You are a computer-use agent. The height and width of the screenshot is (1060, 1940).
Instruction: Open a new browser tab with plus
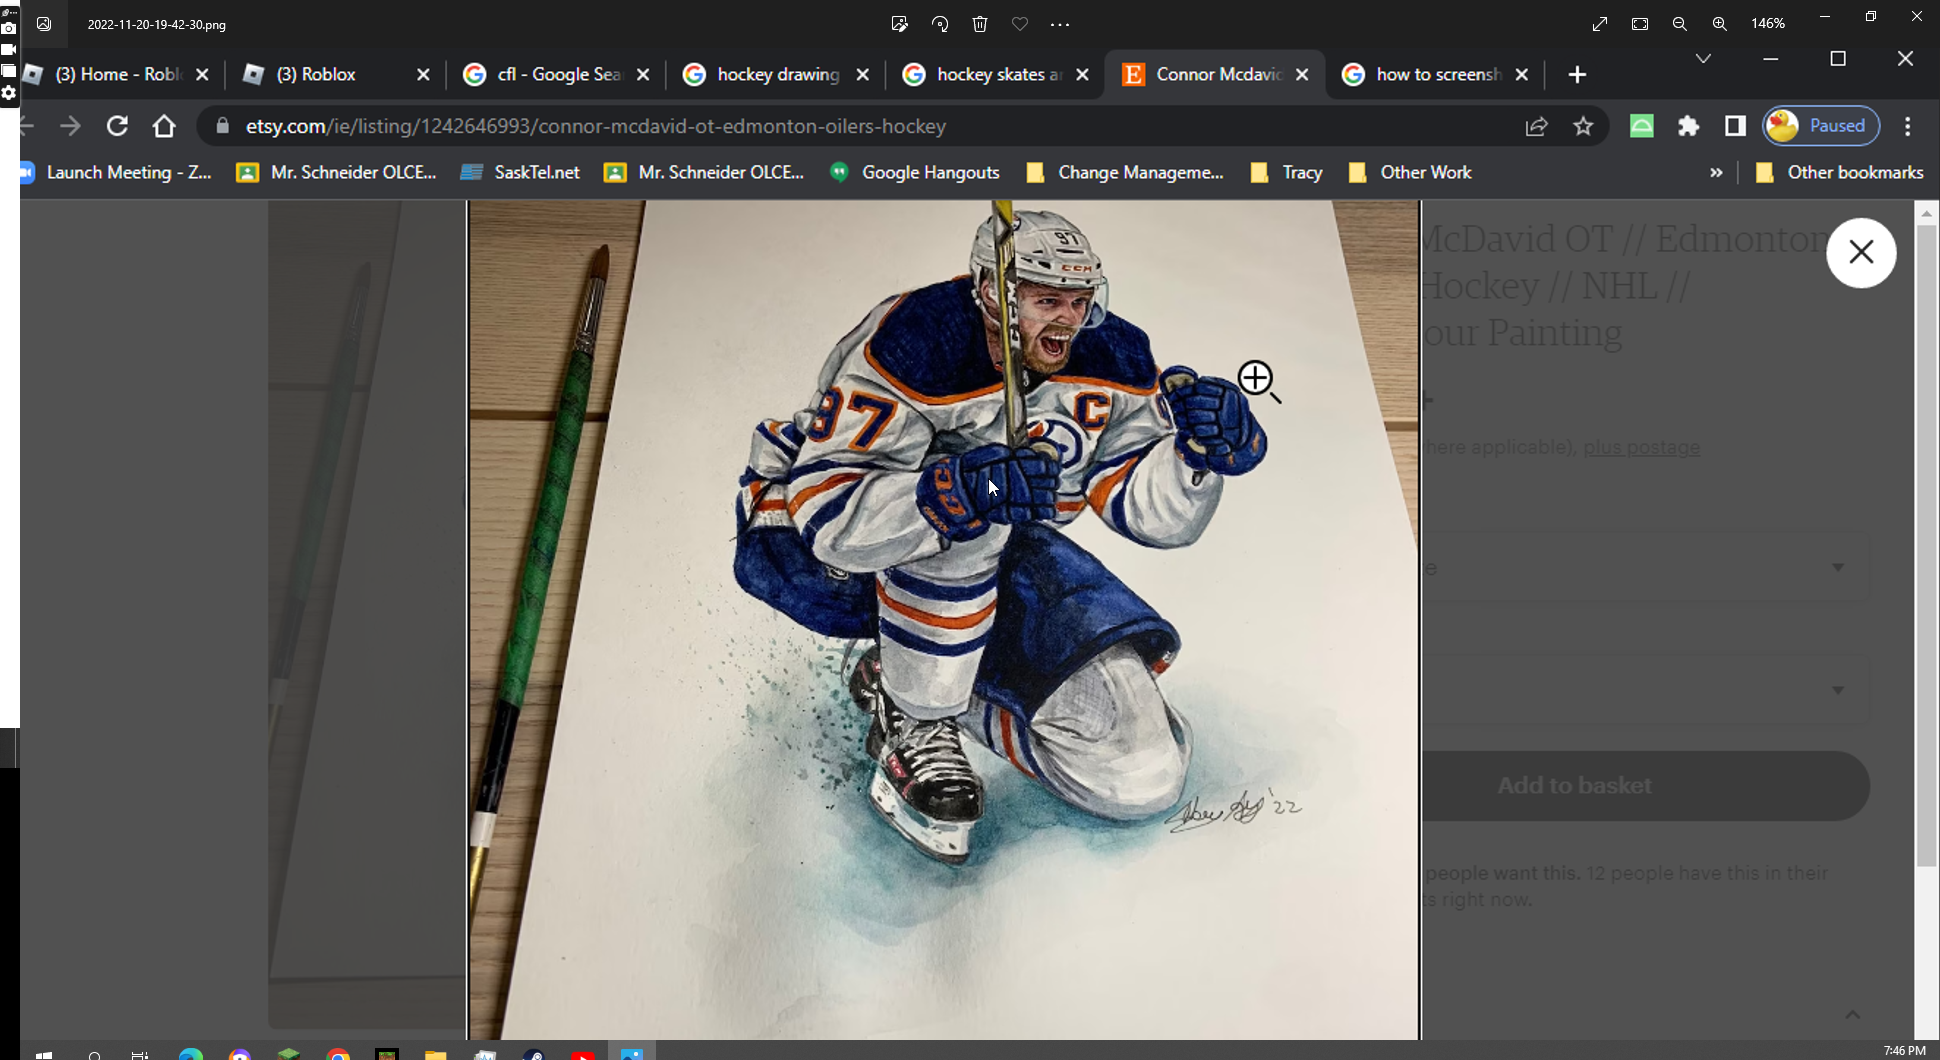pos(1577,75)
